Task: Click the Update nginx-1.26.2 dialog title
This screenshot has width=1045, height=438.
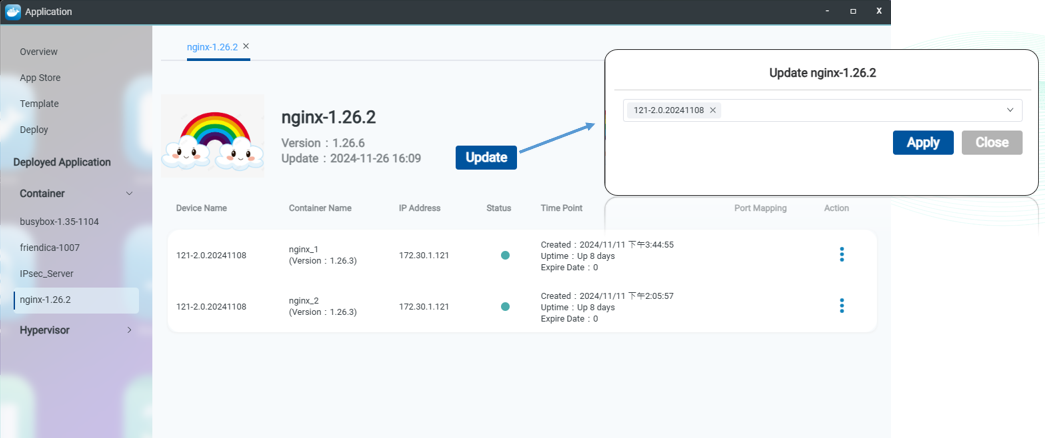Action: pyautogui.click(x=822, y=73)
